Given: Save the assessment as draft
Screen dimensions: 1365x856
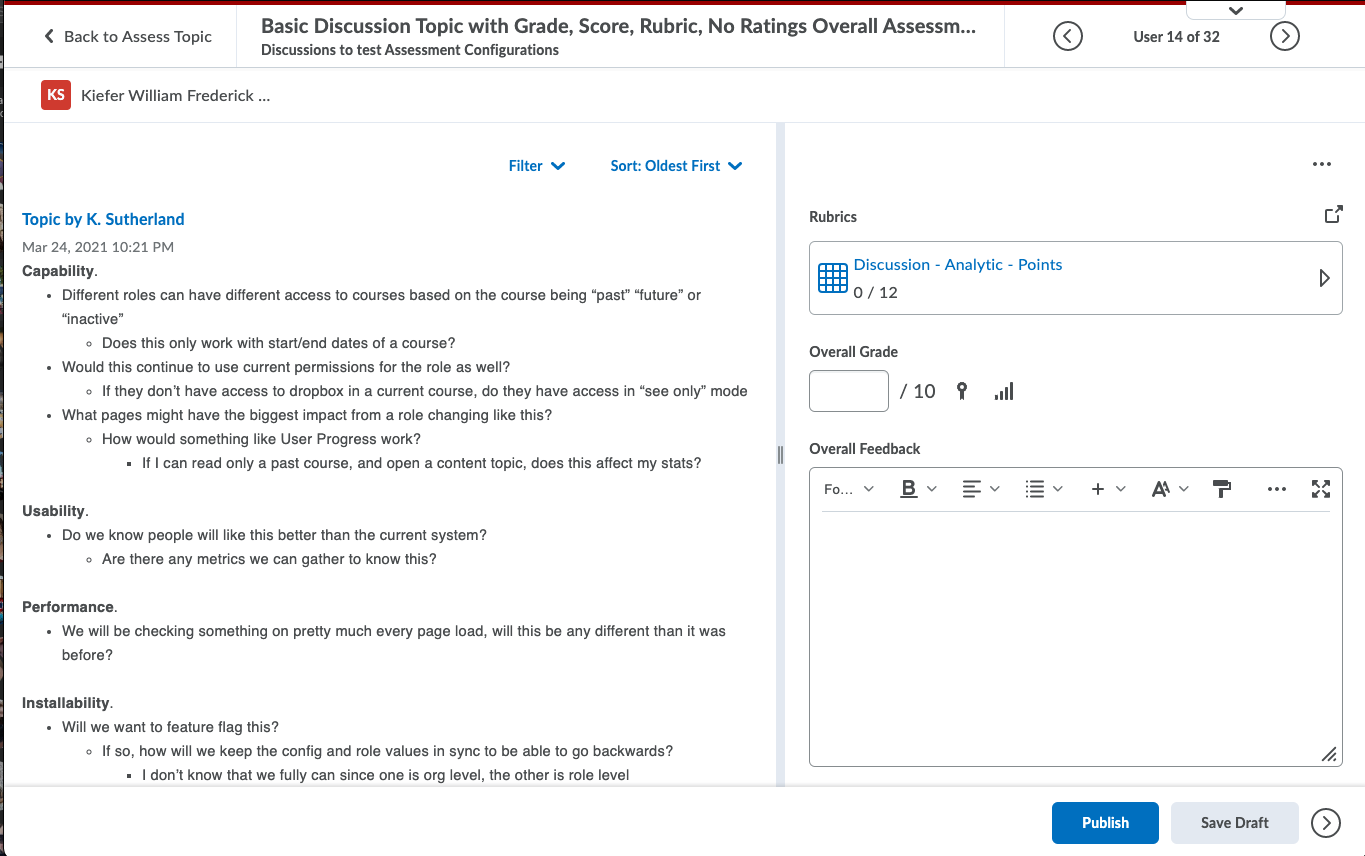Looking at the screenshot, I should click(1234, 822).
